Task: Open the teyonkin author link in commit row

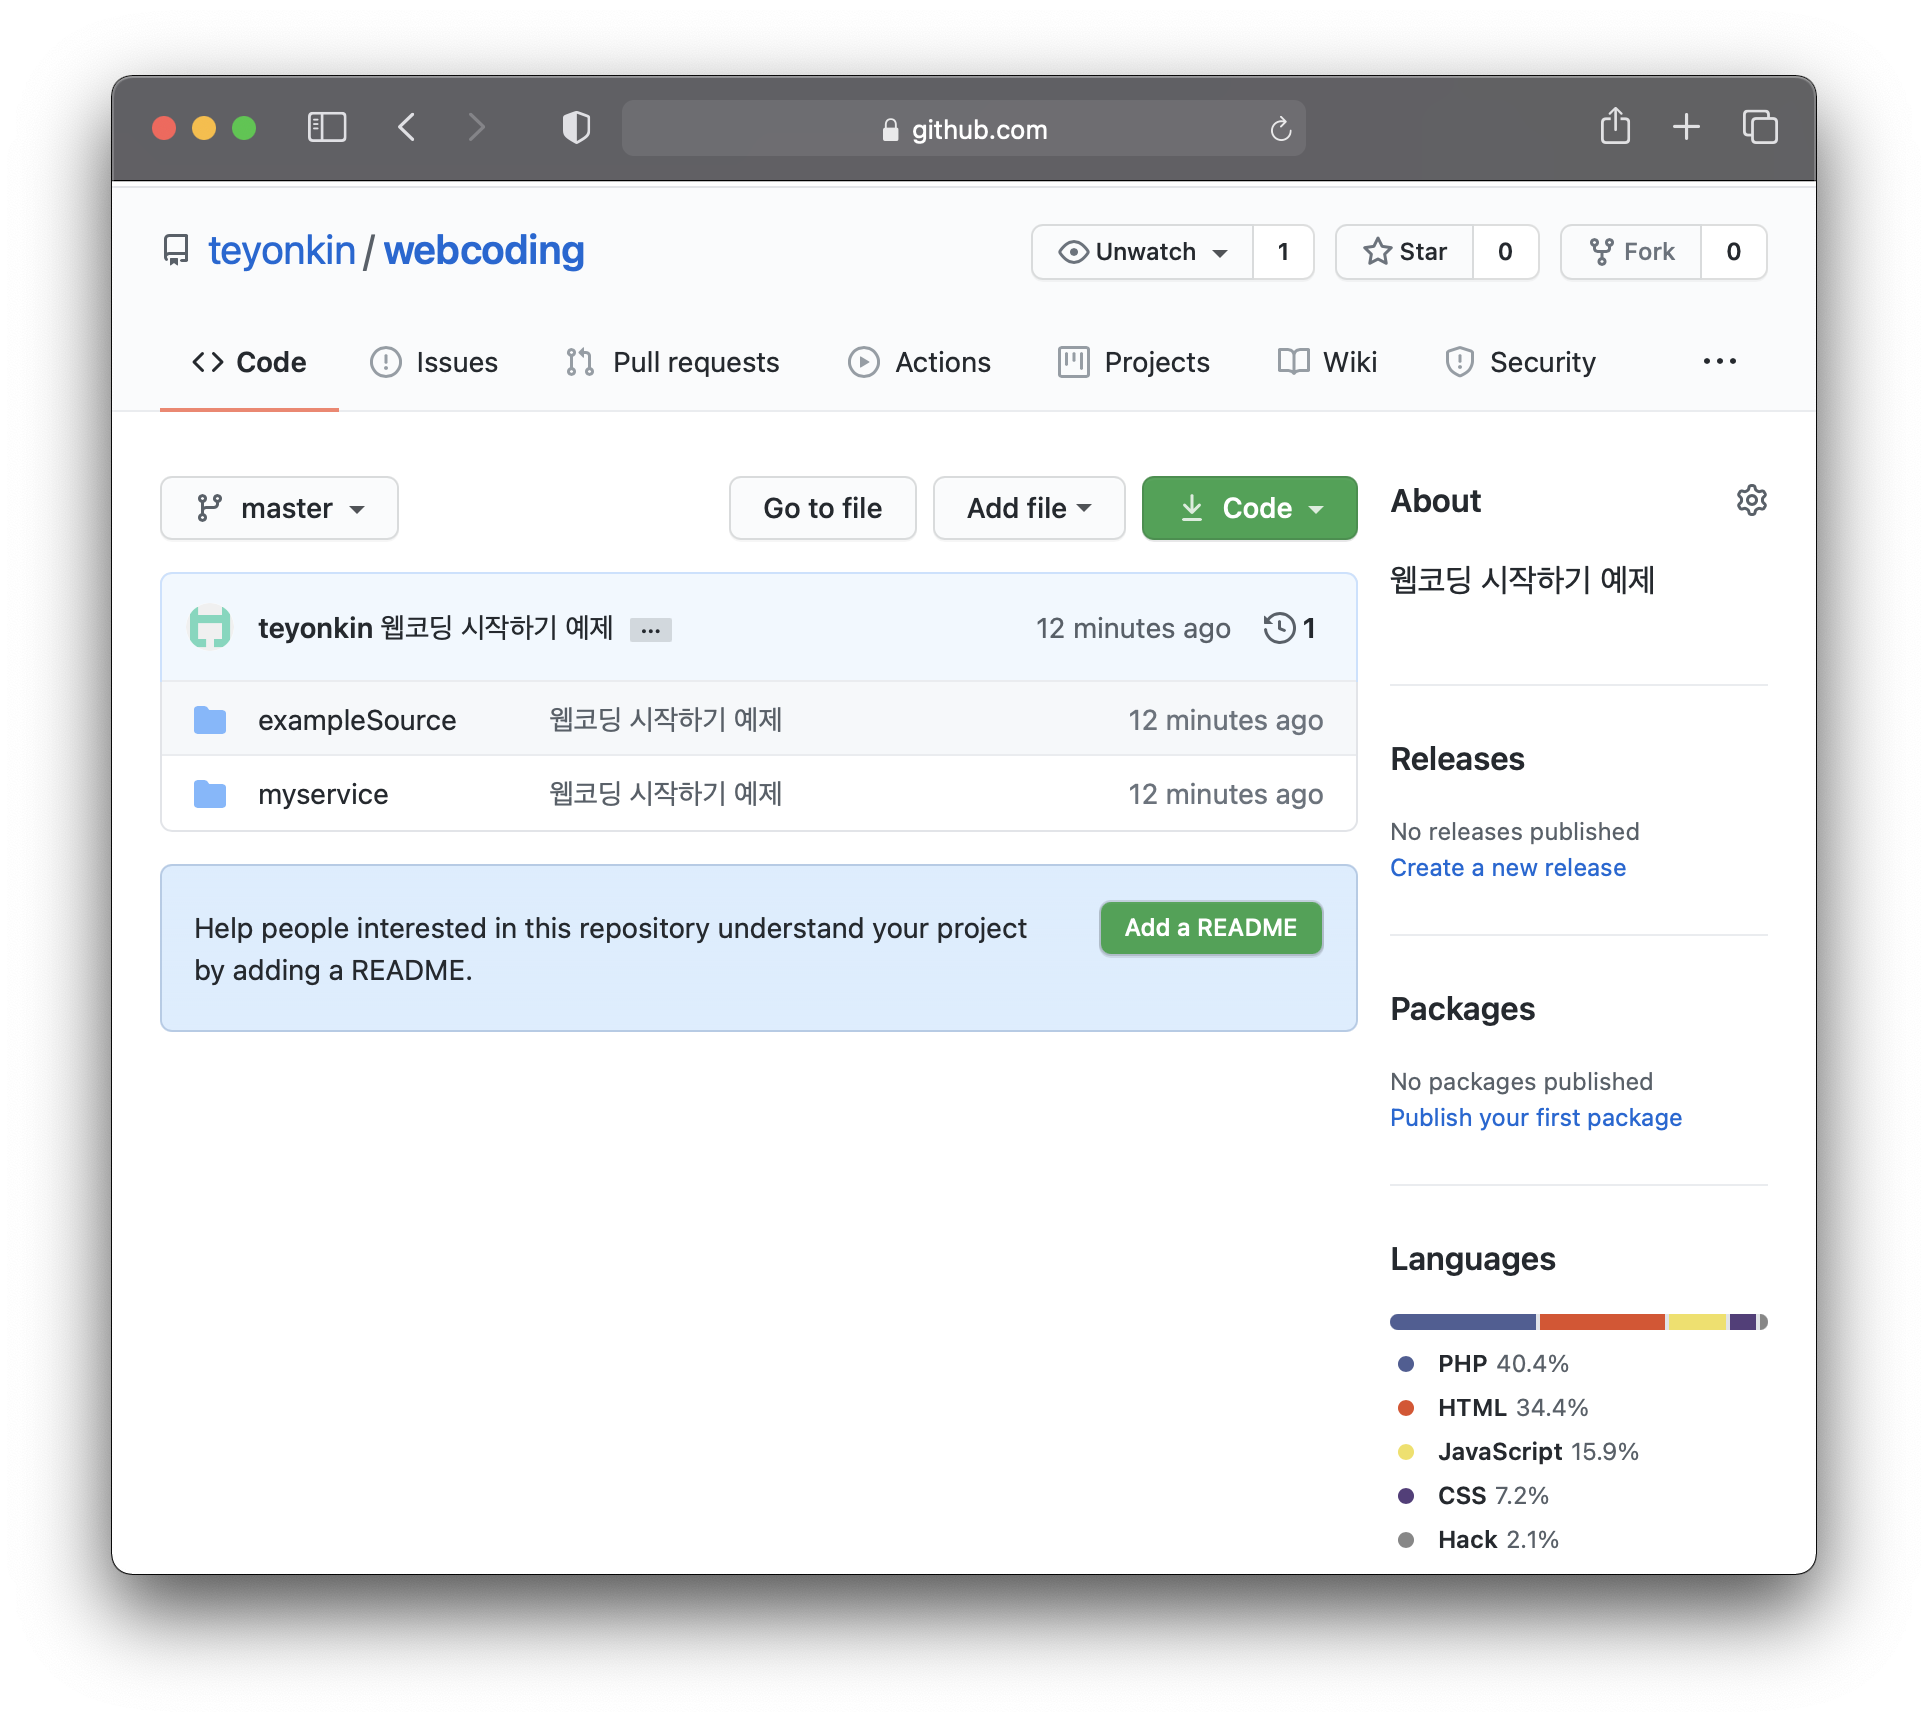Action: [315, 628]
